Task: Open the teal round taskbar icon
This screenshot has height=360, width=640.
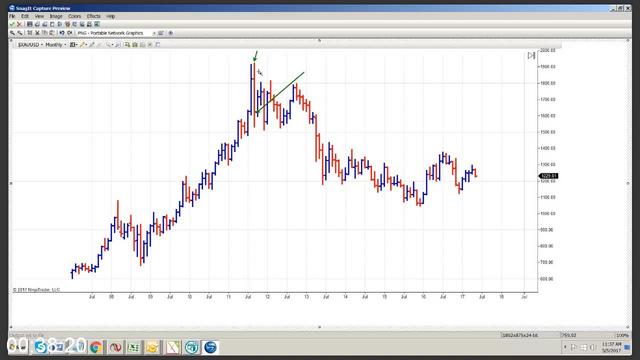Action: 191,347
